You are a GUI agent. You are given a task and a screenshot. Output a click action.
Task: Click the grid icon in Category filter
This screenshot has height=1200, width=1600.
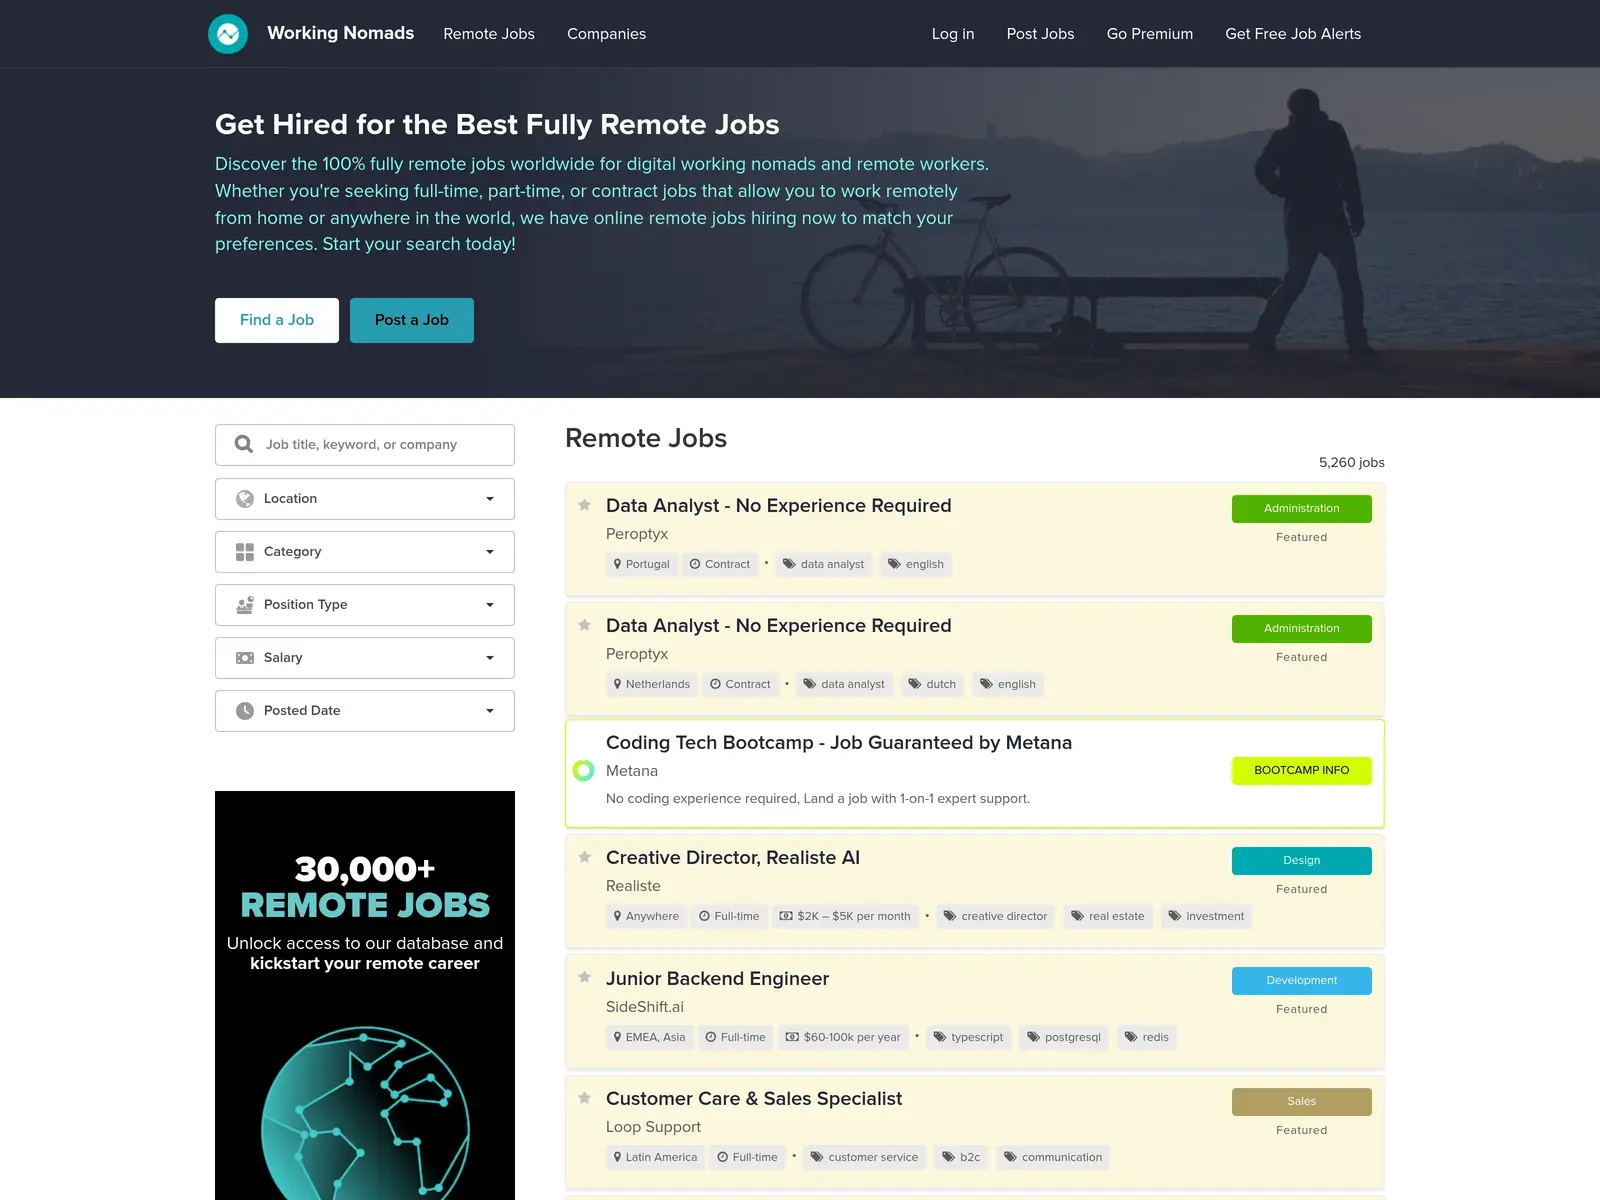pyautogui.click(x=245, y=552)
